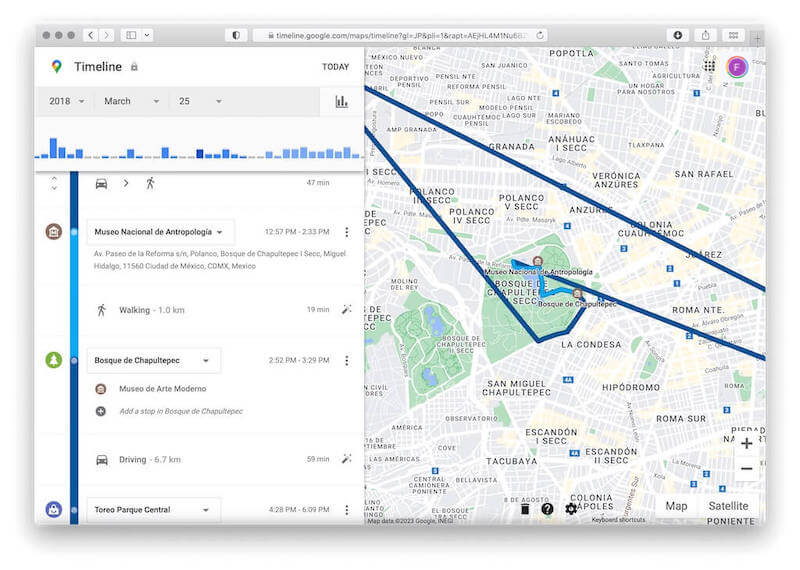
Task: Open the 2018 year dropdown
Action: pyautogui.click(x=66, y=101)
